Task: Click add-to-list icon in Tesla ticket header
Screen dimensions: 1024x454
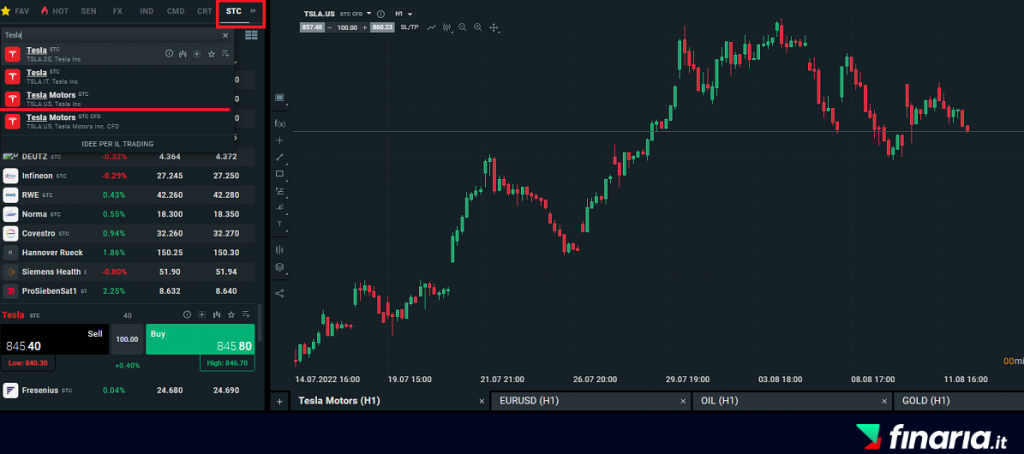Action: coord(246,315)
